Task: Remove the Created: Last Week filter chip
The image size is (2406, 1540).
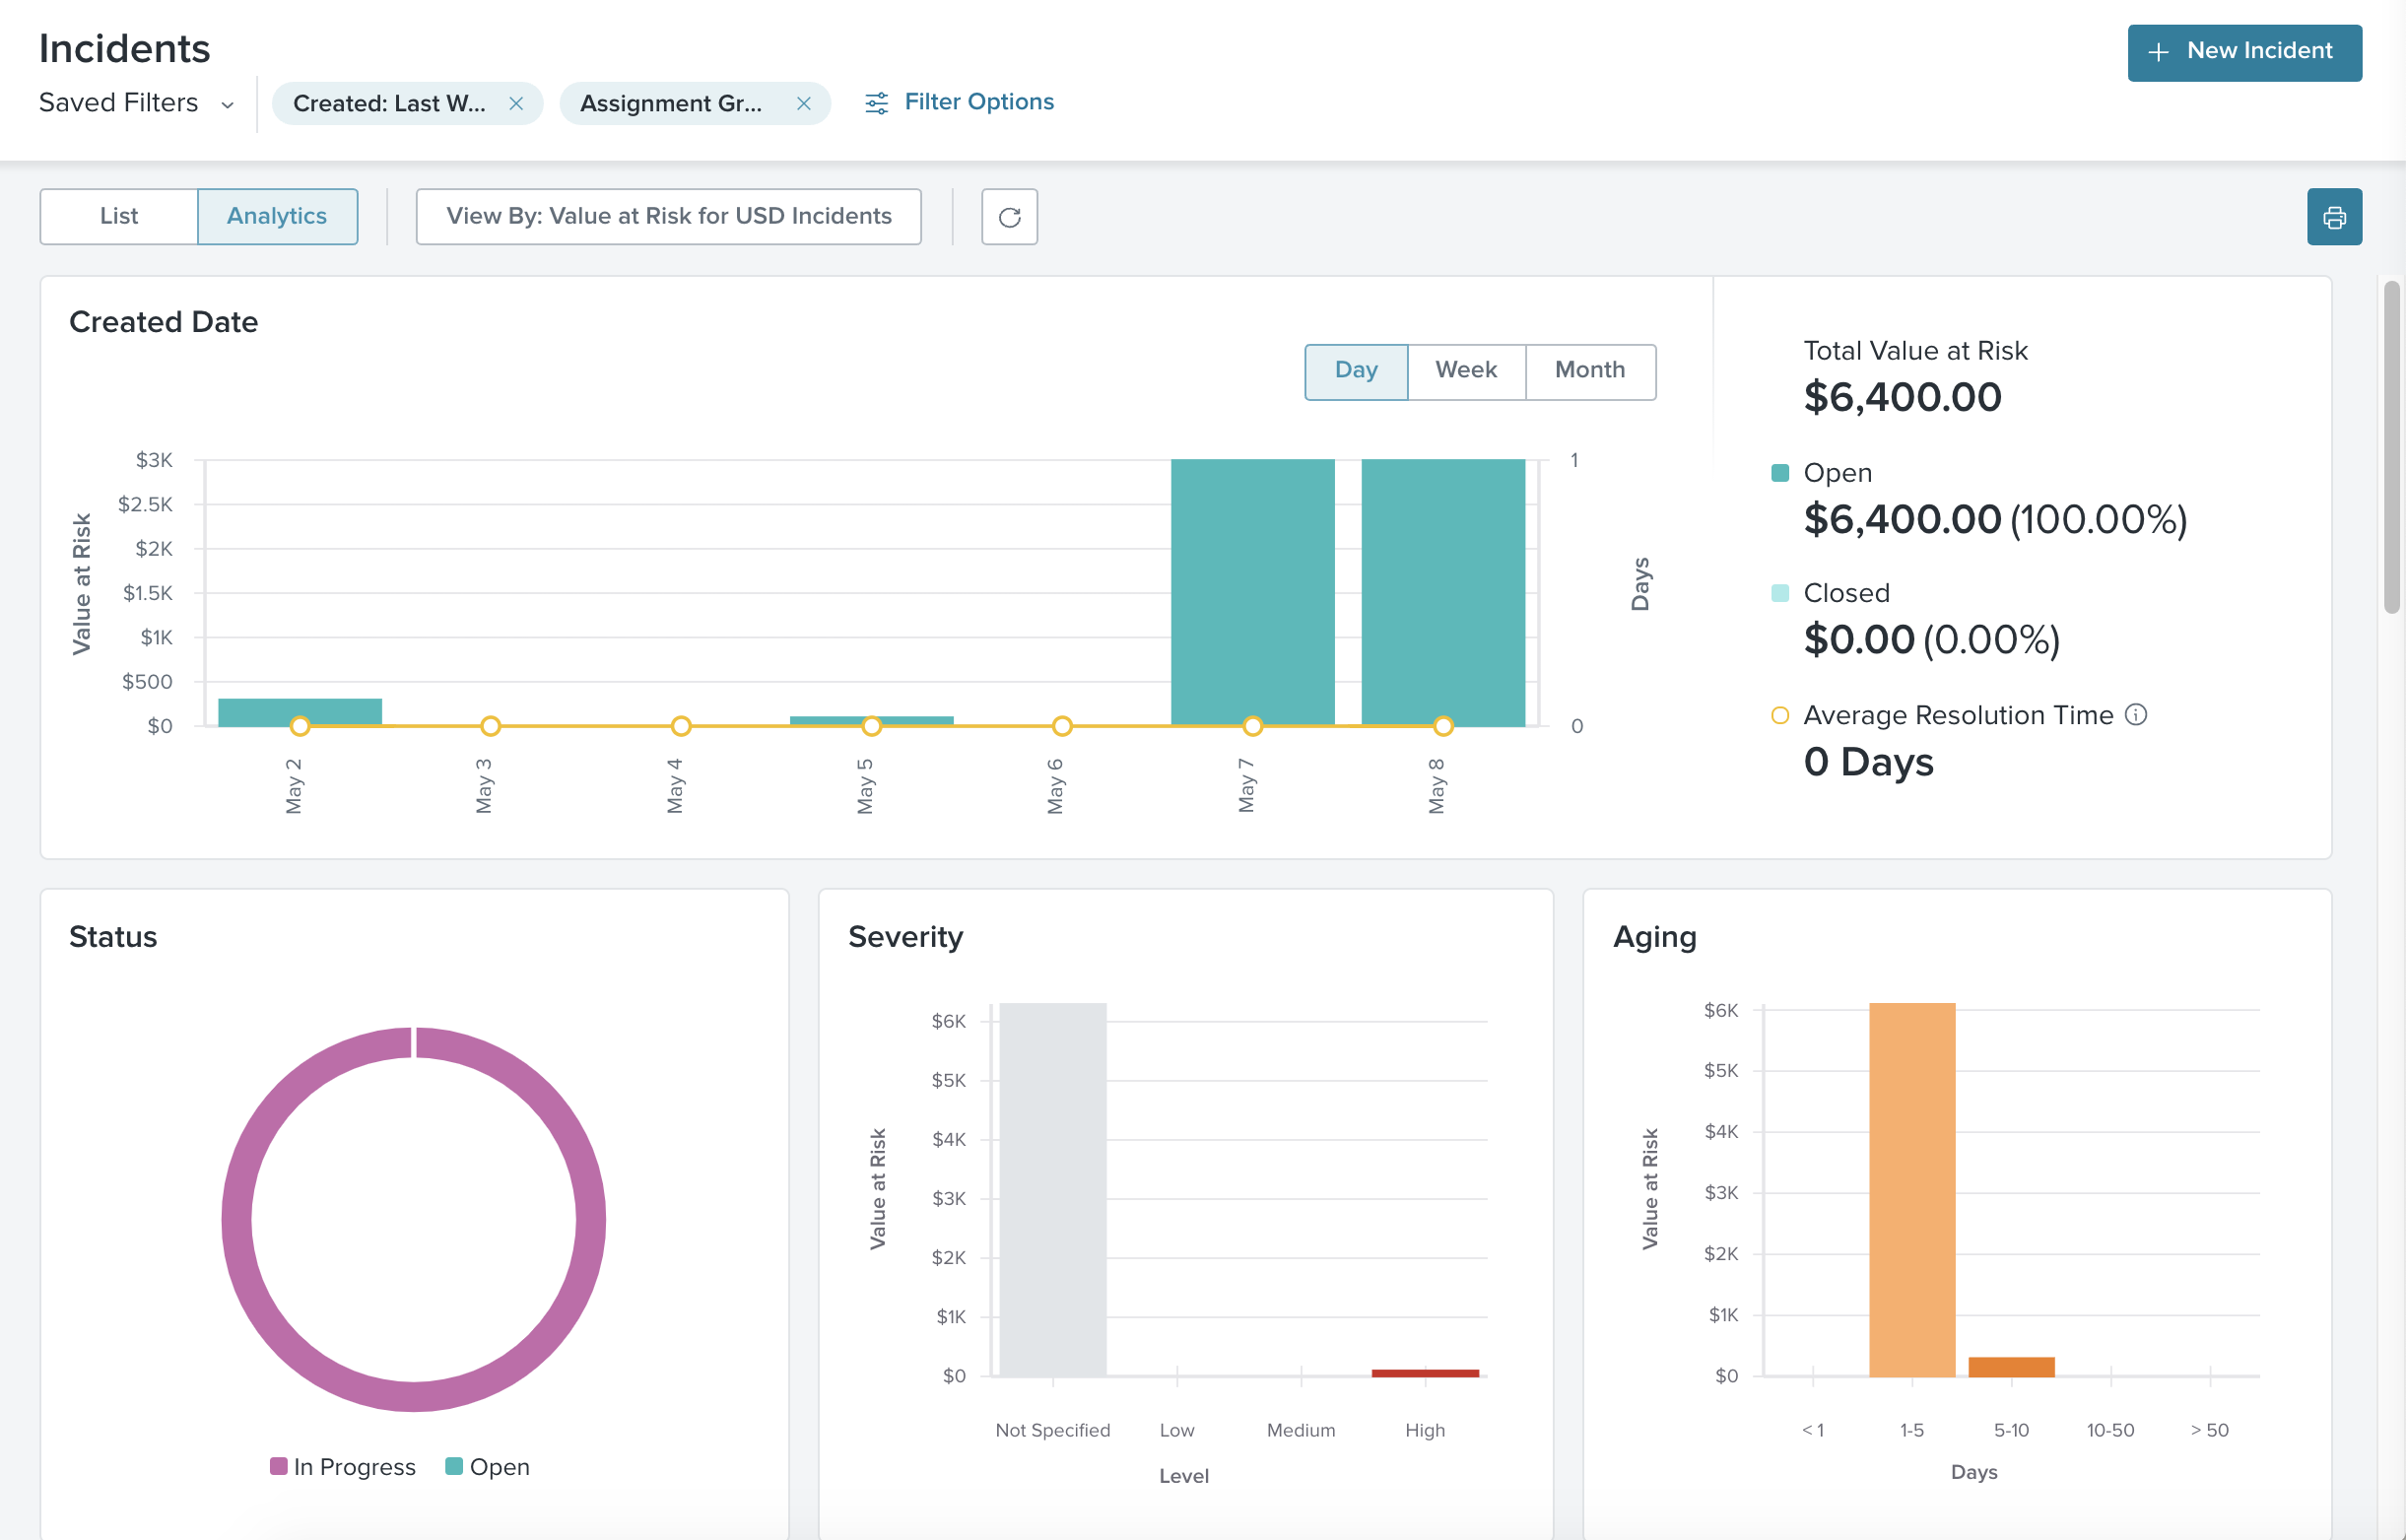Action: point(517,102)
